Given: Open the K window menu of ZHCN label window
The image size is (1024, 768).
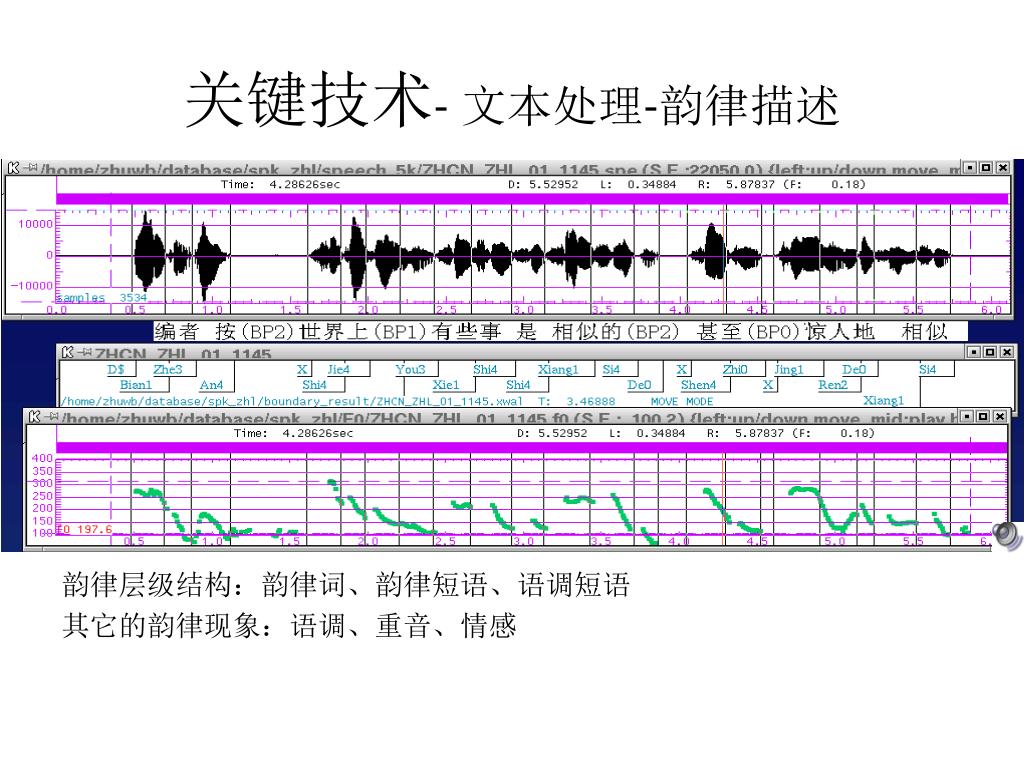Looking at the screenshot, I should pos(67,353).
